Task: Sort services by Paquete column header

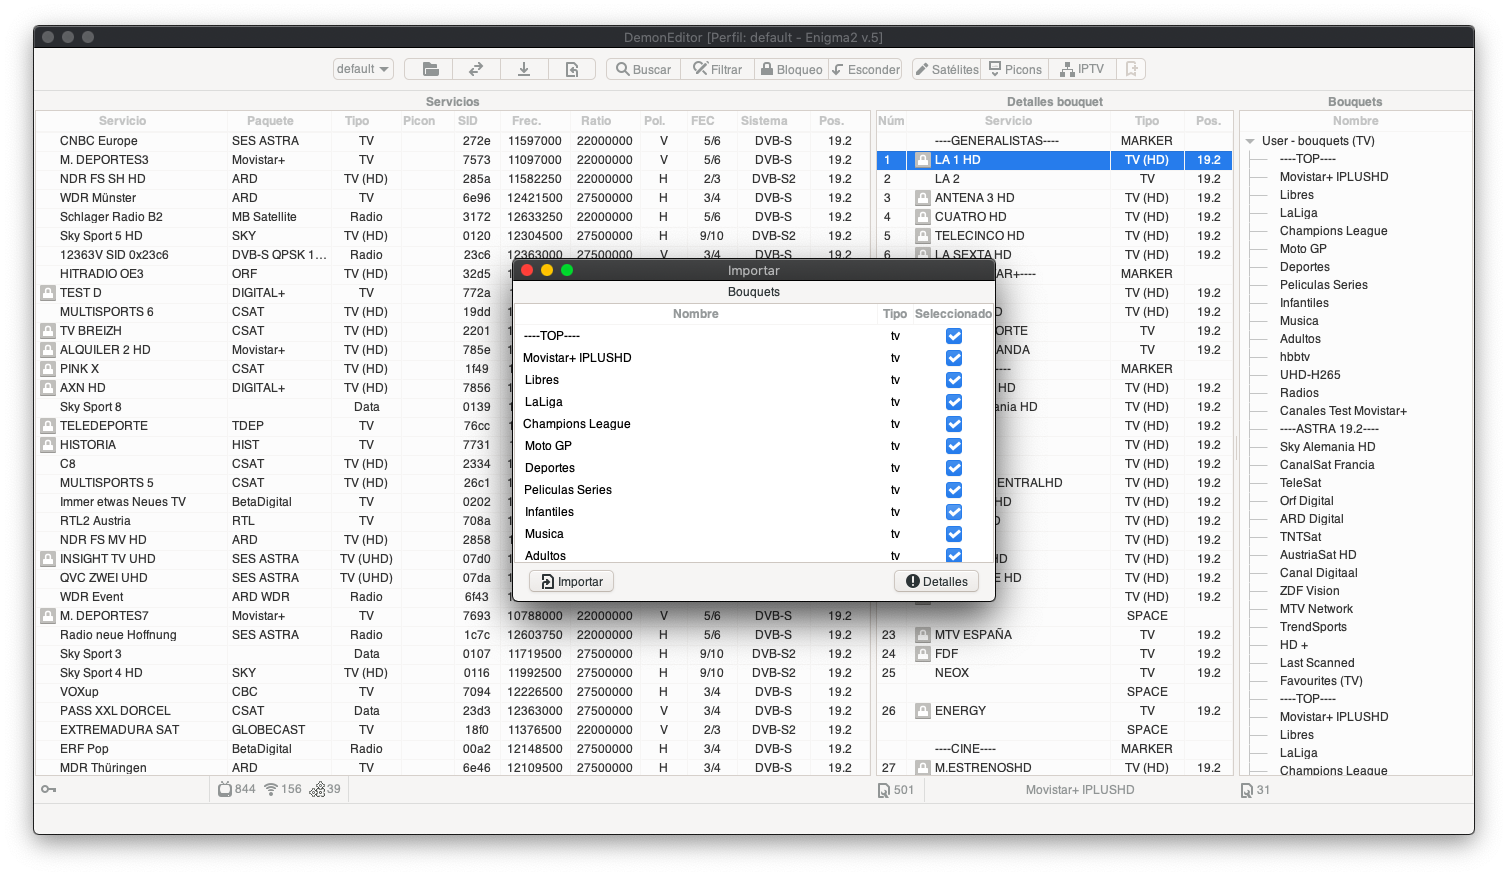Action: coord(270,121)
